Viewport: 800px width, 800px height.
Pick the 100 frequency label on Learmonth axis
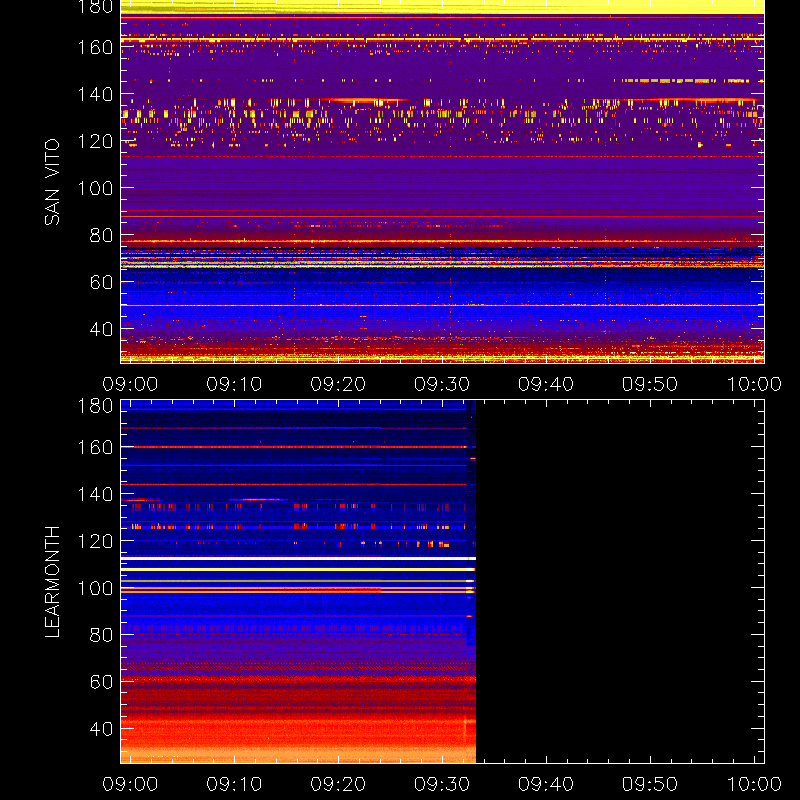95,588
